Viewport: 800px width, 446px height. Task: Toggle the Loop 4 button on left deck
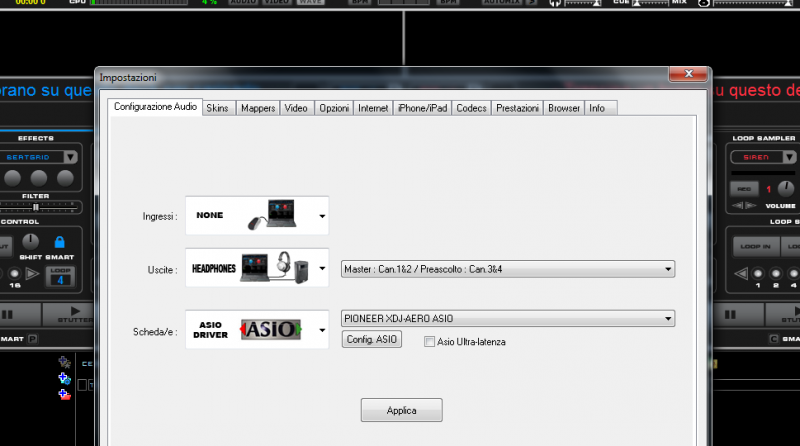point(60,276)
